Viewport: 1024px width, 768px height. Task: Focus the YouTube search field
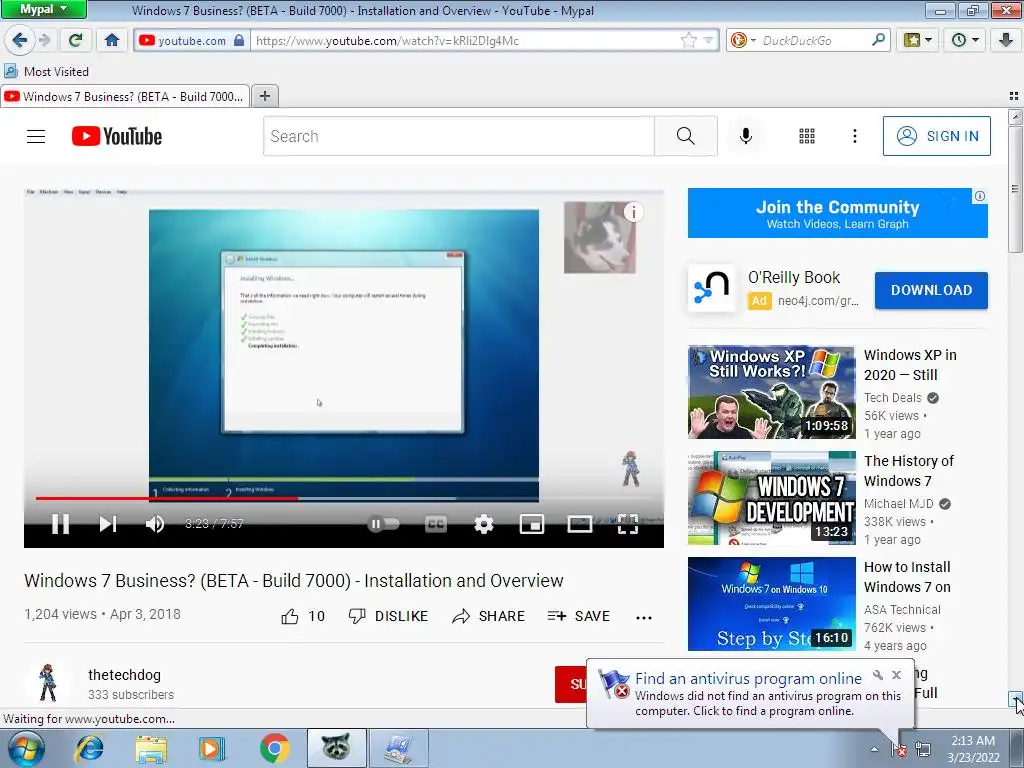point(458,136)
